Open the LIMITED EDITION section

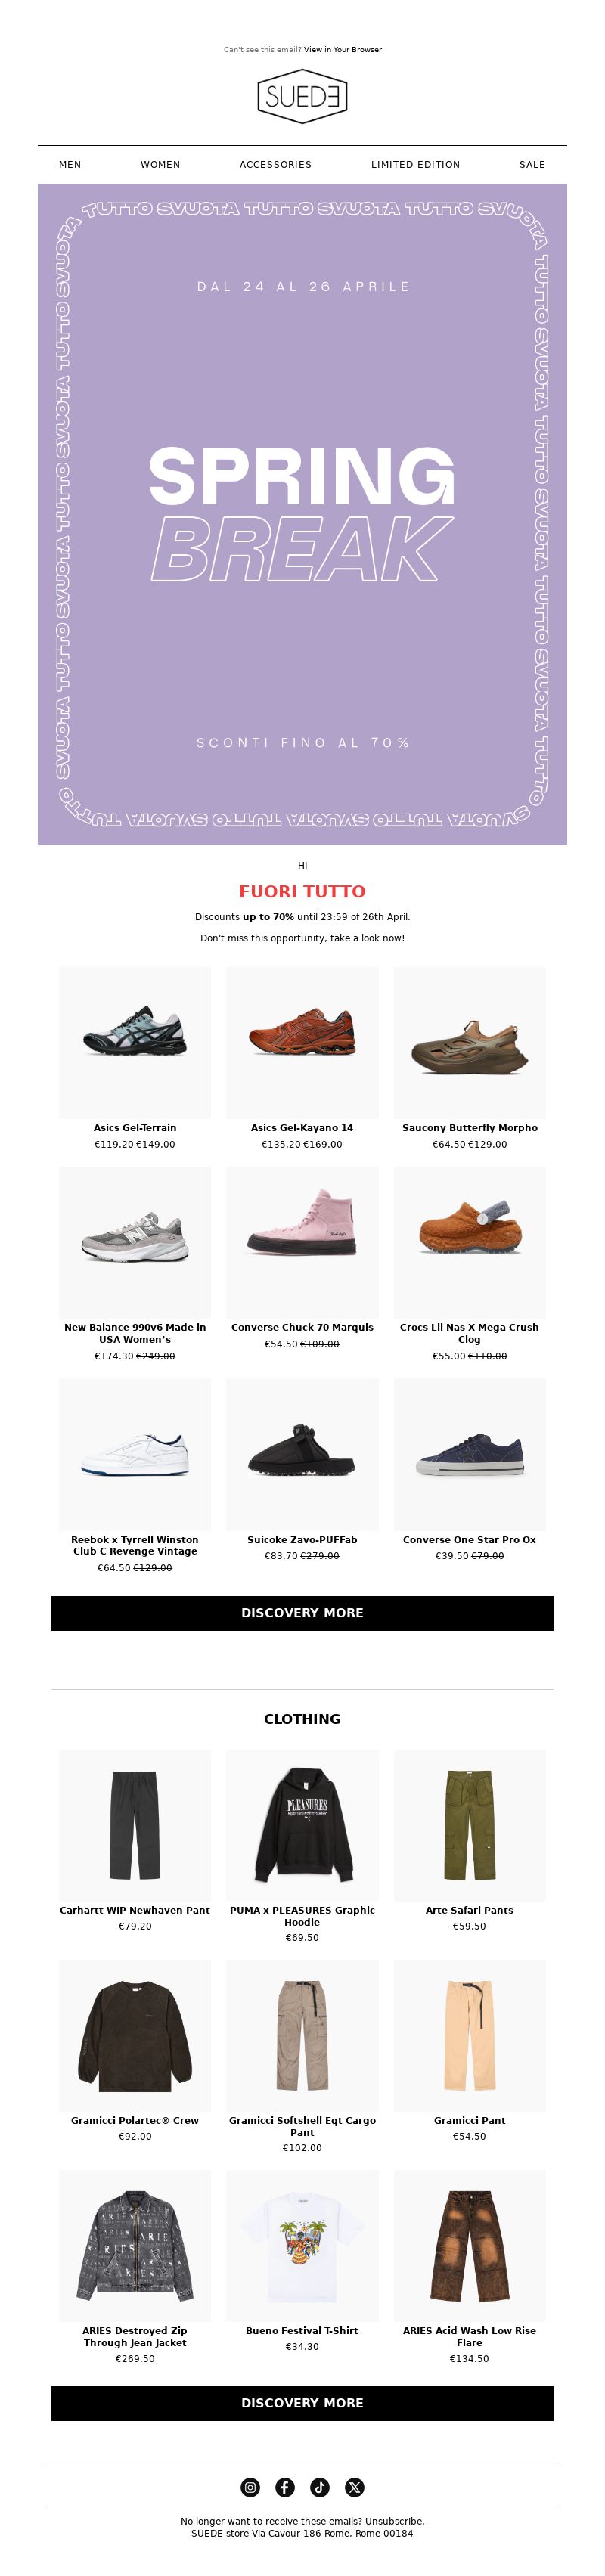point(415,165)
